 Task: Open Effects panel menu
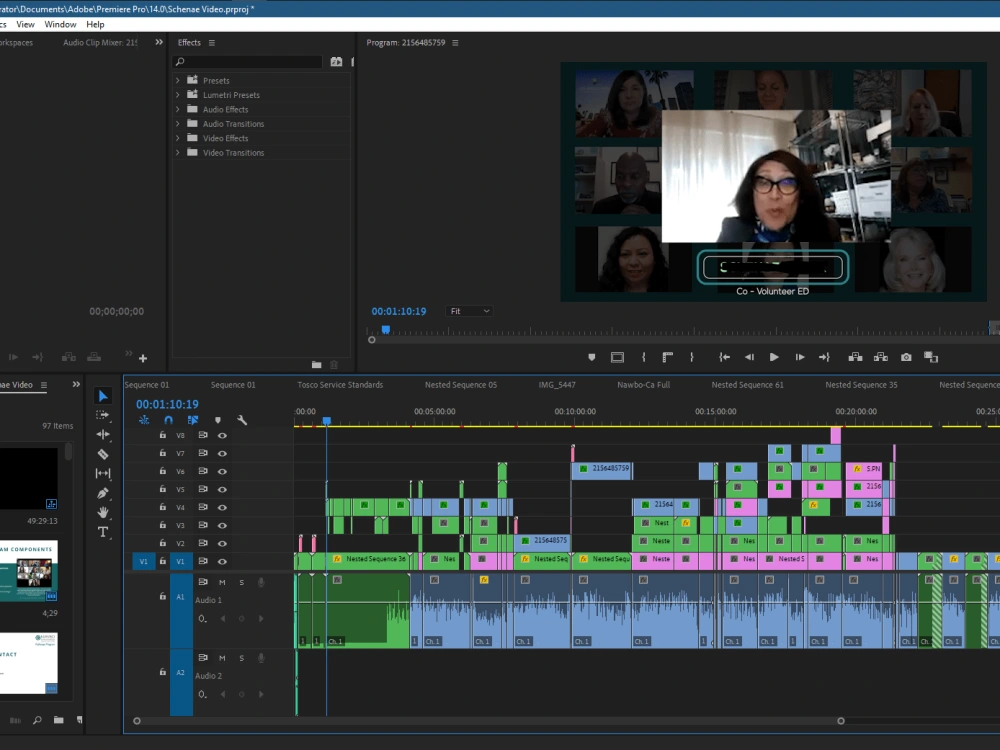(212, 43)
